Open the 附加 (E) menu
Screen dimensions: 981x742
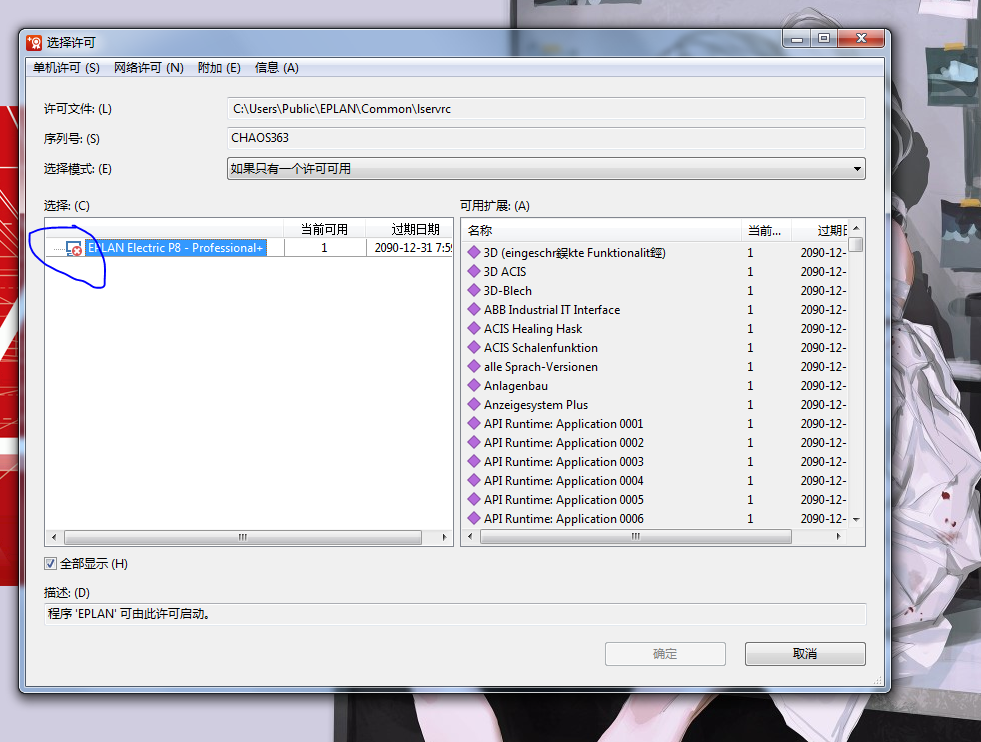[219, 68]
